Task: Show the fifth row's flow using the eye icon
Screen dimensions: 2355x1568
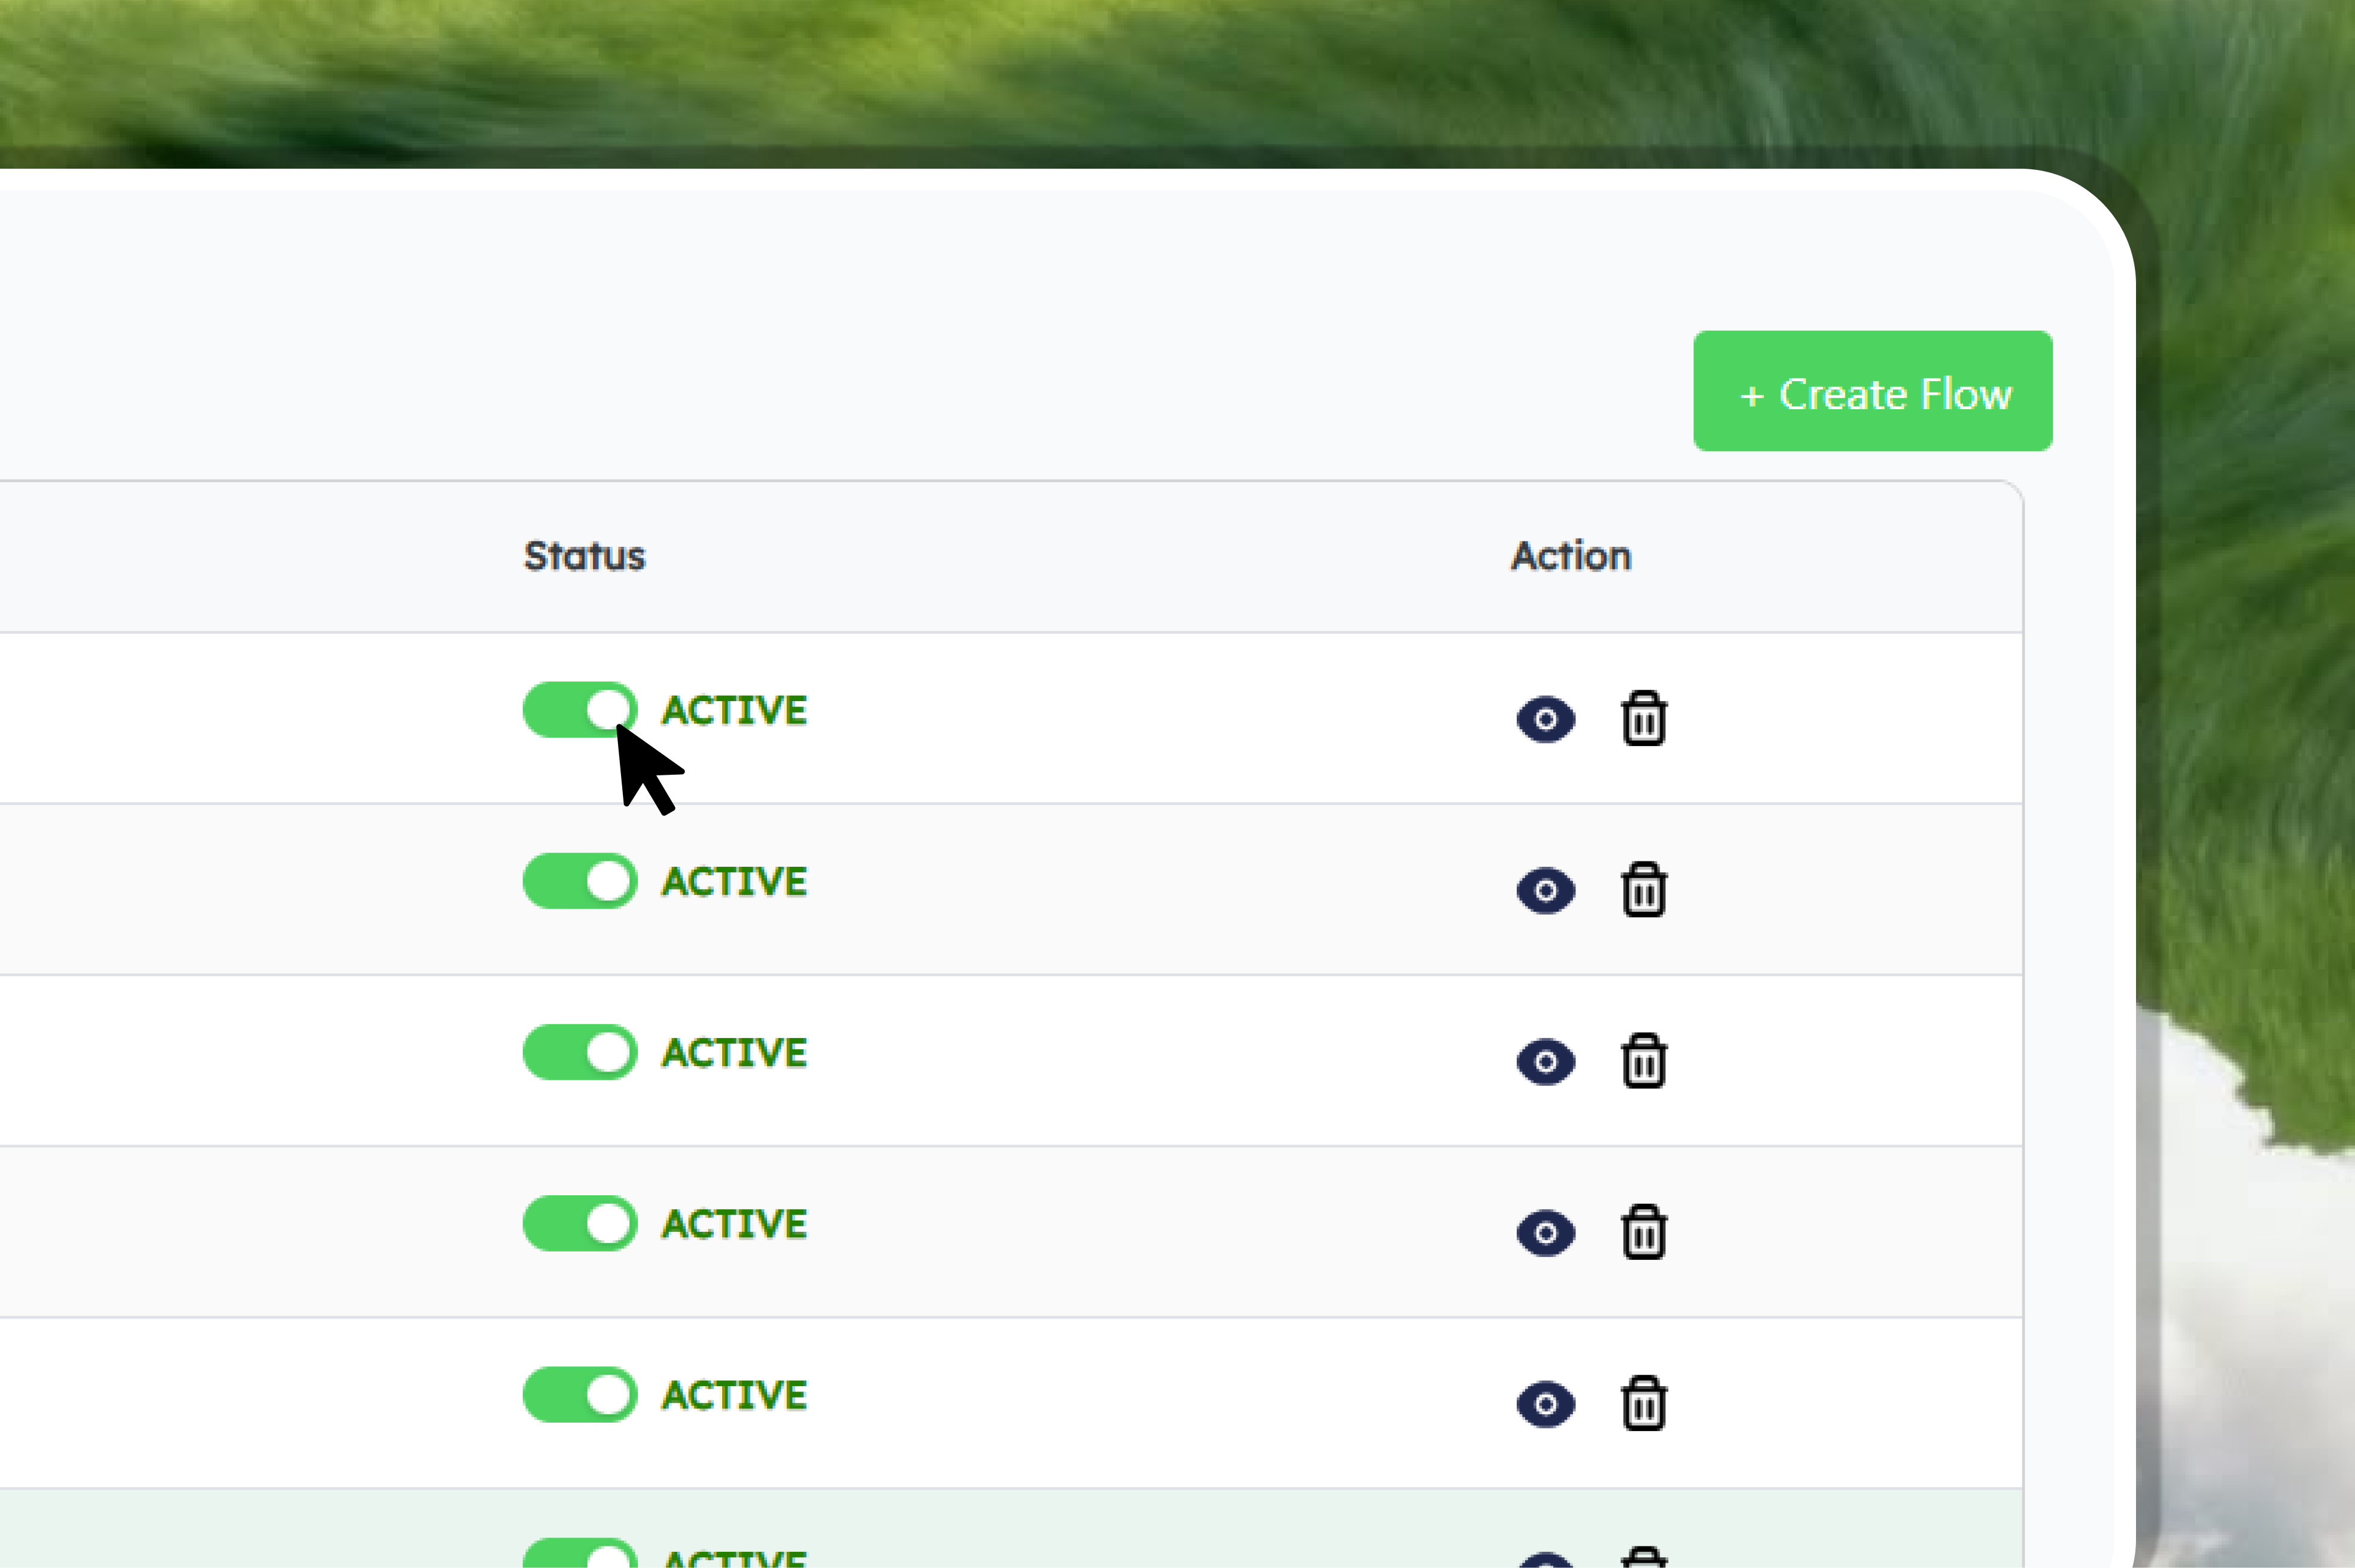Action: pos(1546,1404)
